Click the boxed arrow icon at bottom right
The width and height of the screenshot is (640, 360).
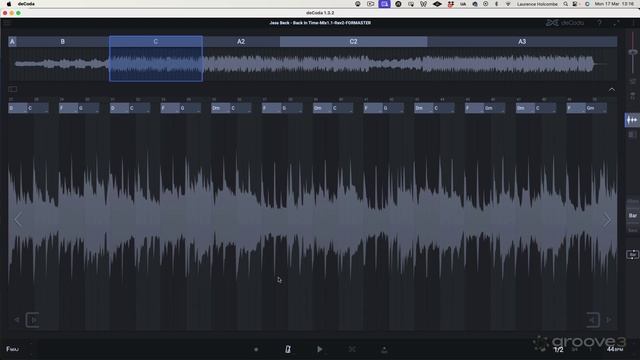coord(593,320)
